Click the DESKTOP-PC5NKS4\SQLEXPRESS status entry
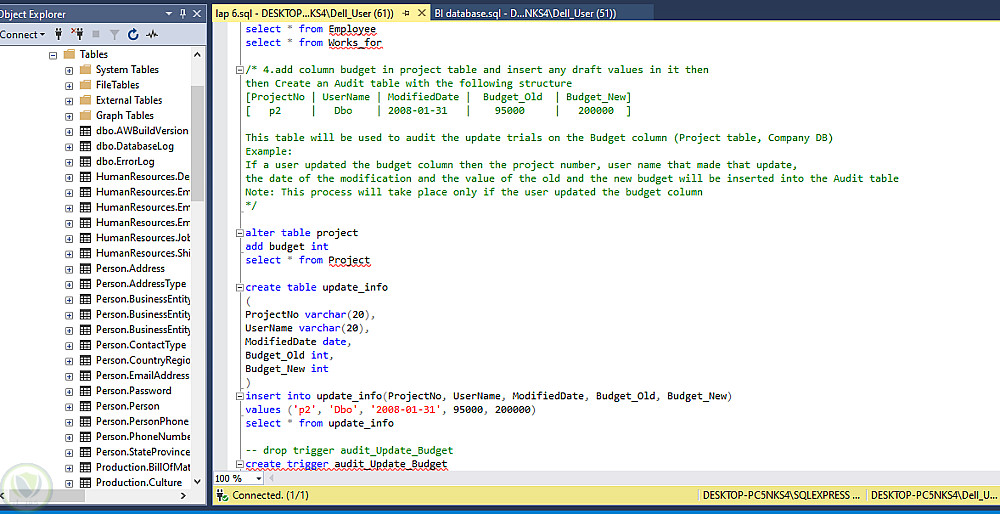1000x514 pixels. click(781, 495)
